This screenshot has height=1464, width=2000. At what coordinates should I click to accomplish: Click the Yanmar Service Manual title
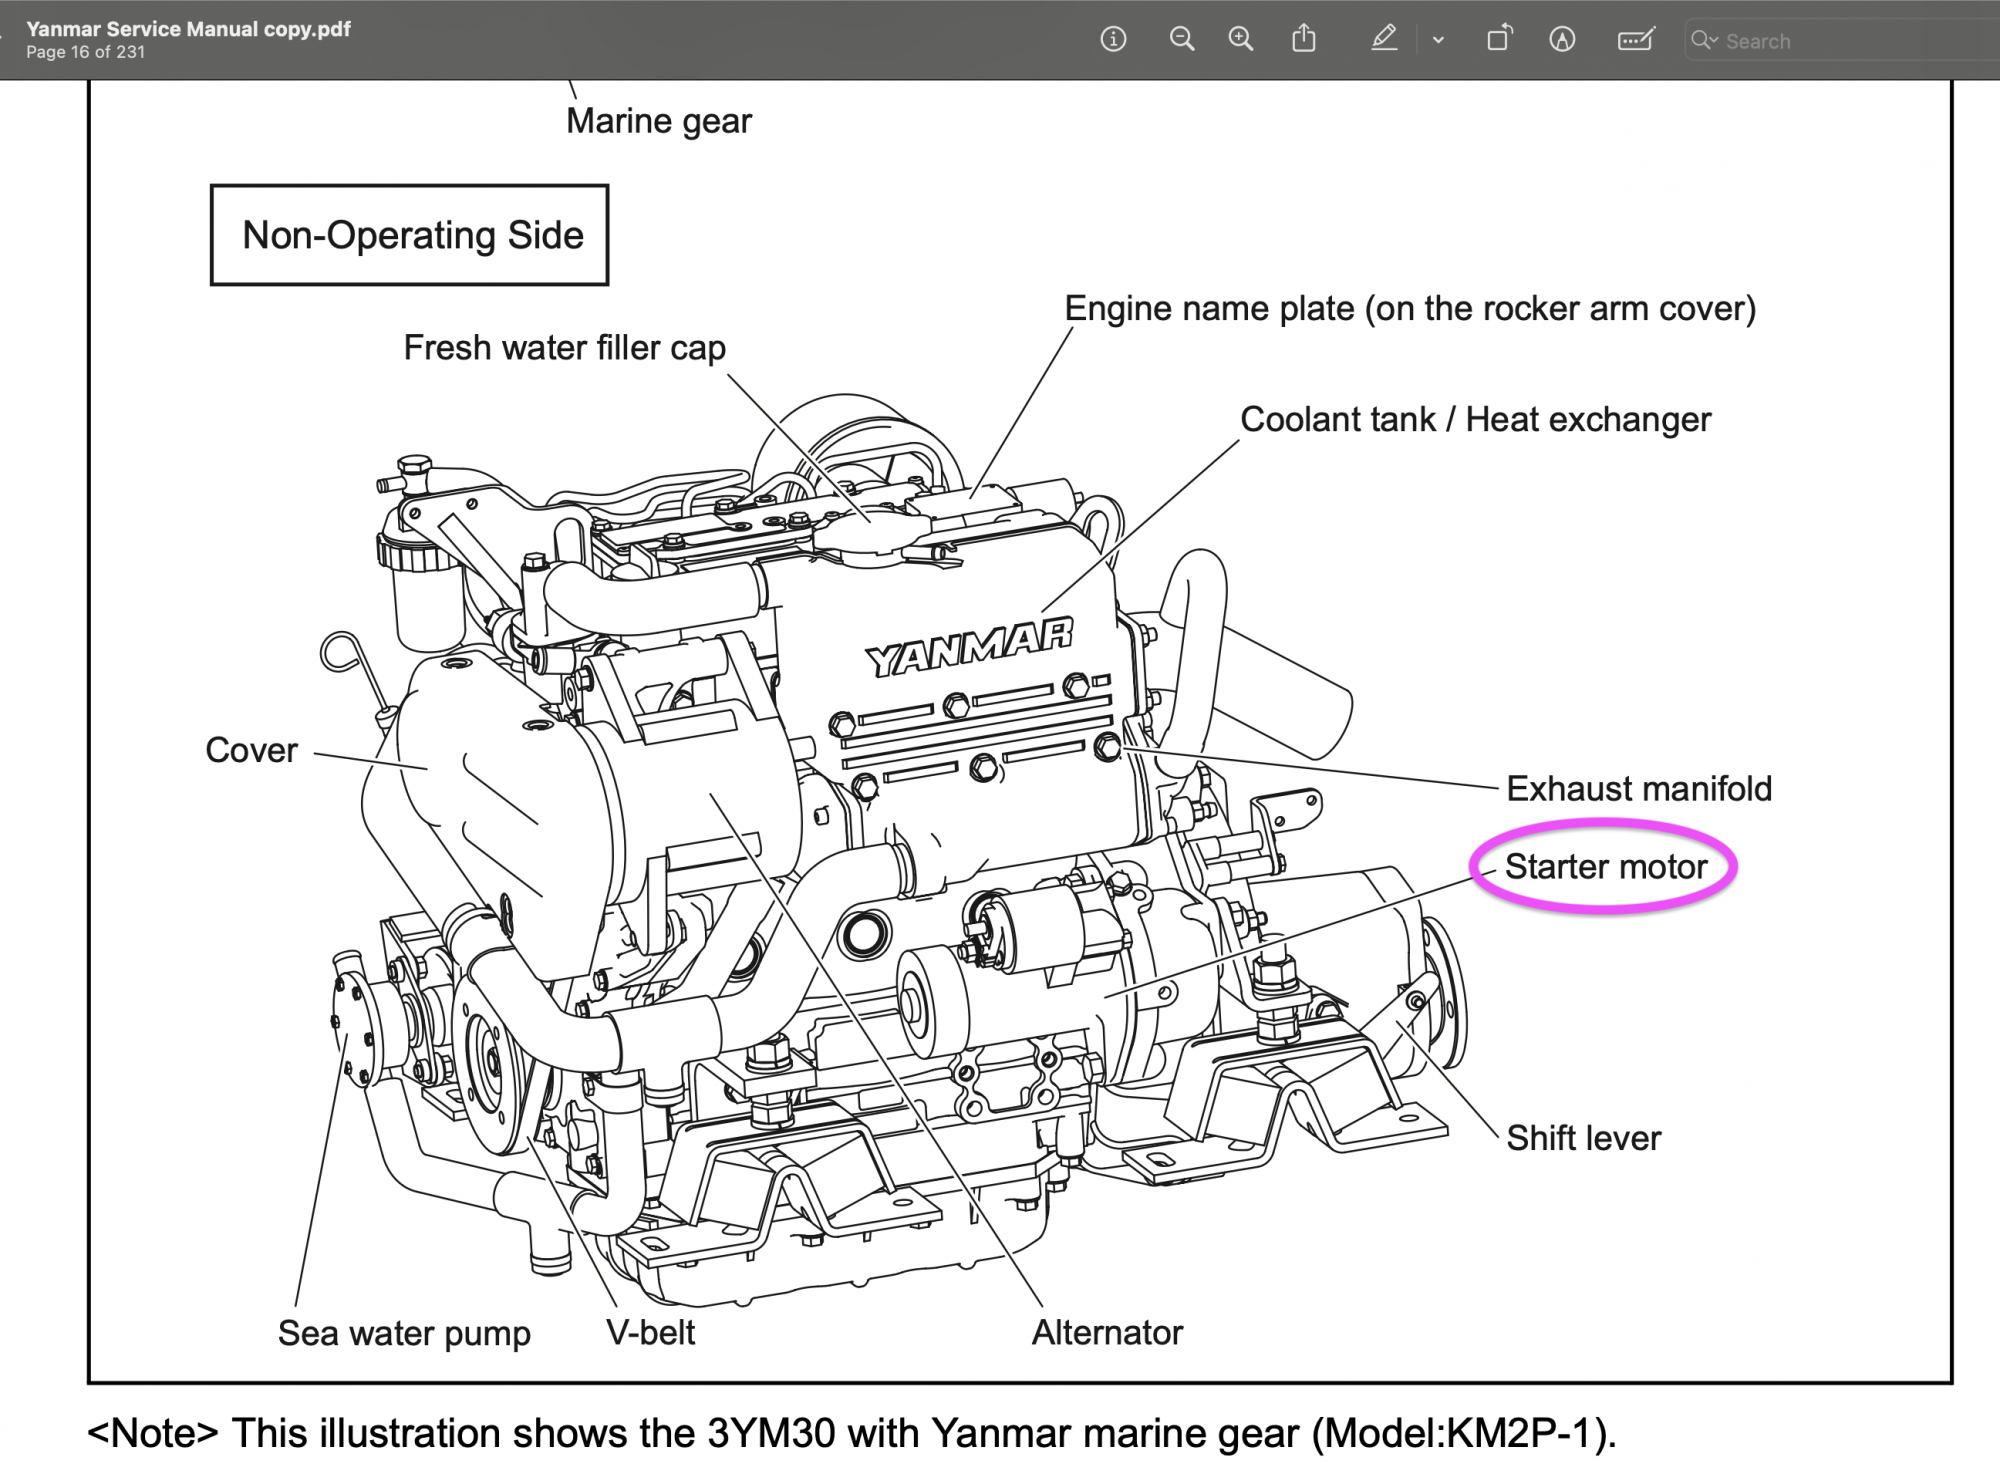pyautogui.click(x=188, y=29)
